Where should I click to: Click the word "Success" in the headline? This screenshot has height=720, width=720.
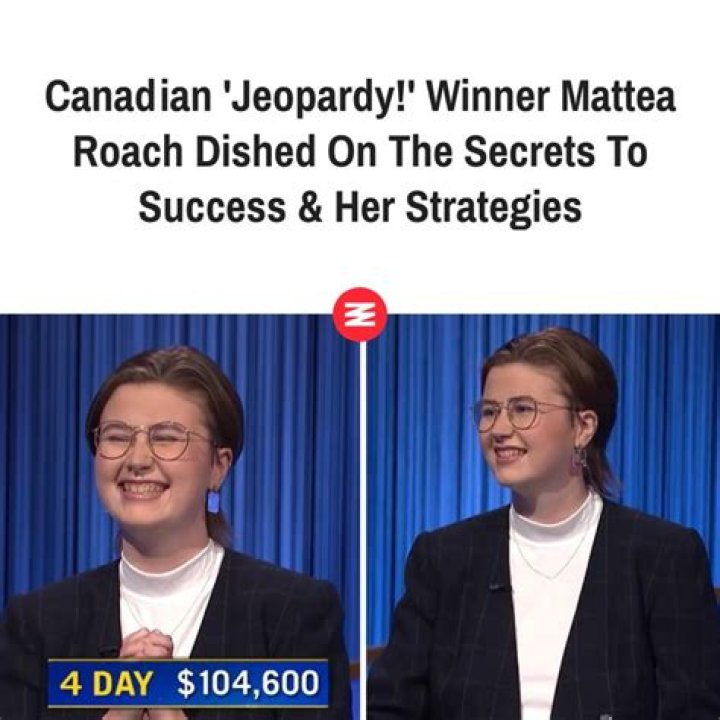[212, 208]
